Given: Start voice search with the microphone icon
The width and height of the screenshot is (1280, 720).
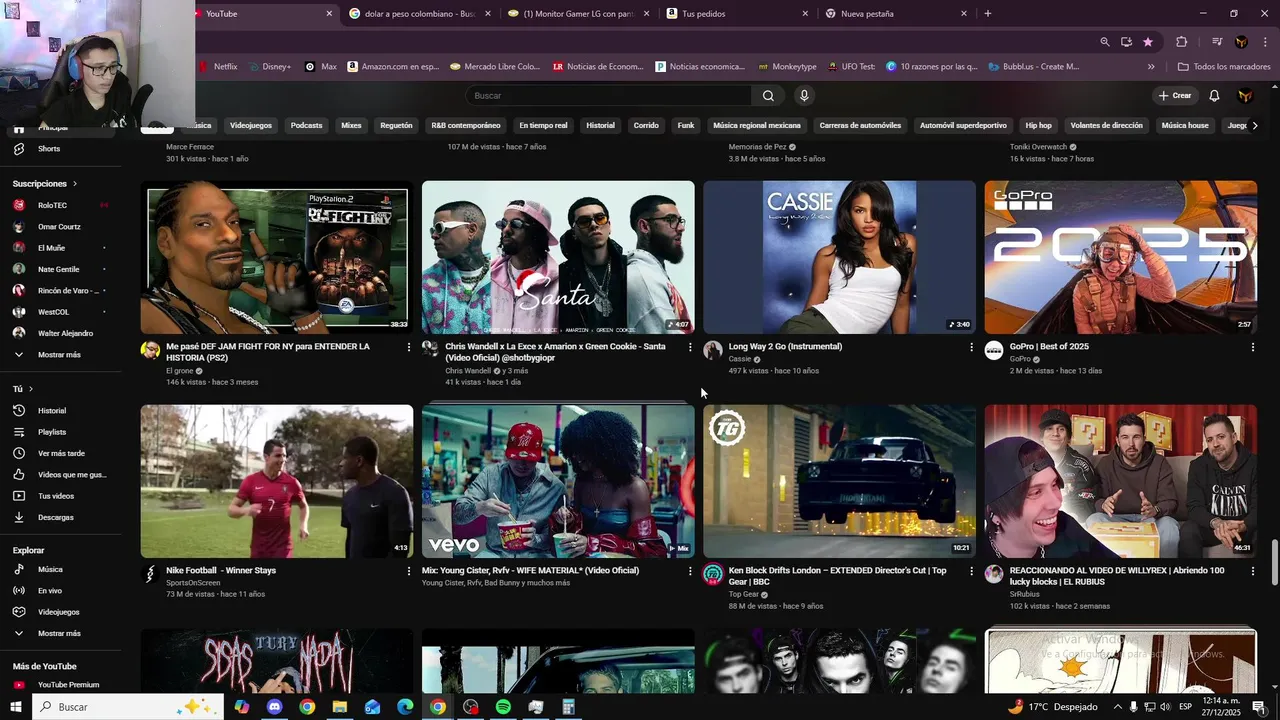Looking at the screenshot, I should (x=804, y=96).
